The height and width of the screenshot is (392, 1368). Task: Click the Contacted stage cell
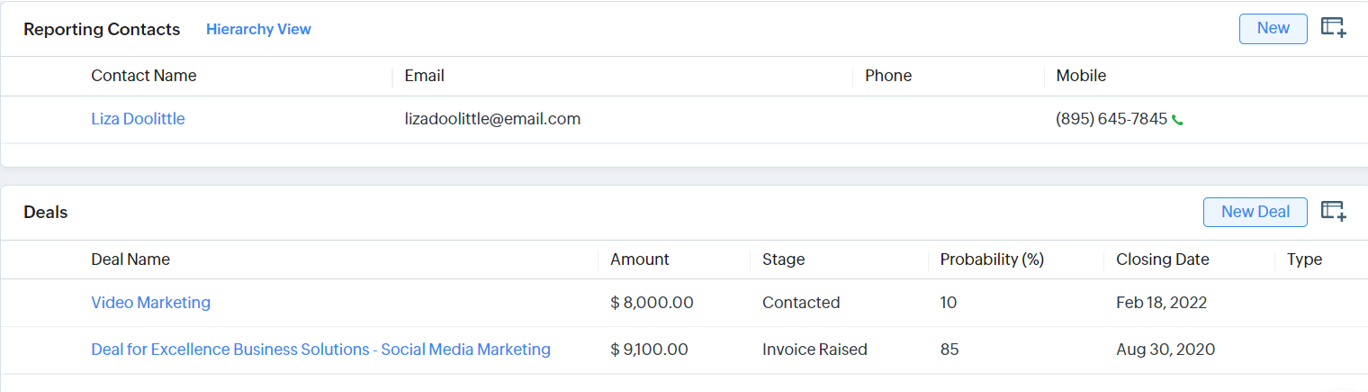click(801, 302)
